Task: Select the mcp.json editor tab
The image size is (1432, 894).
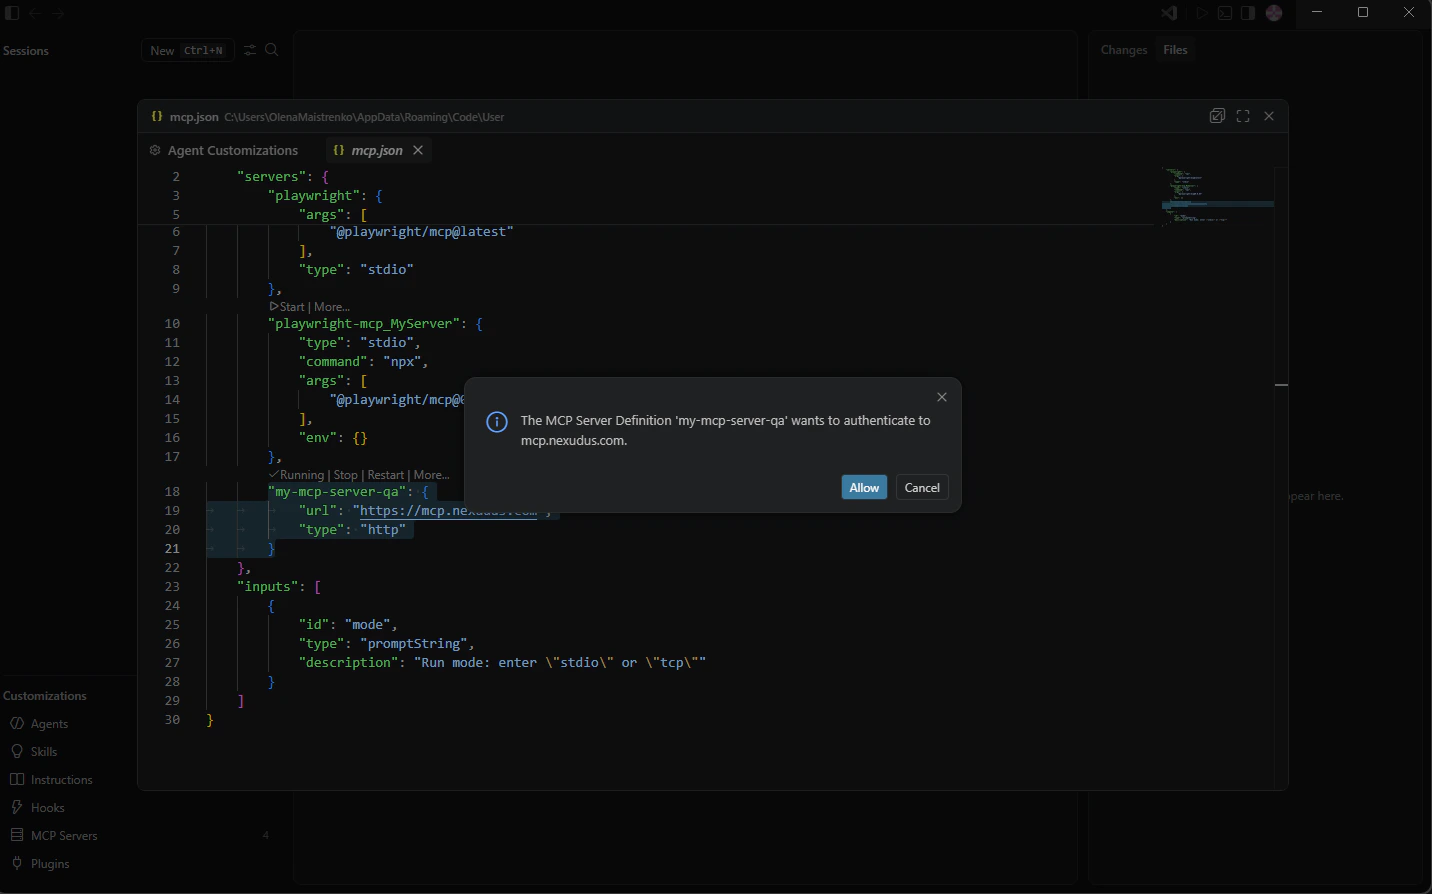Action: tap(377, 150)
